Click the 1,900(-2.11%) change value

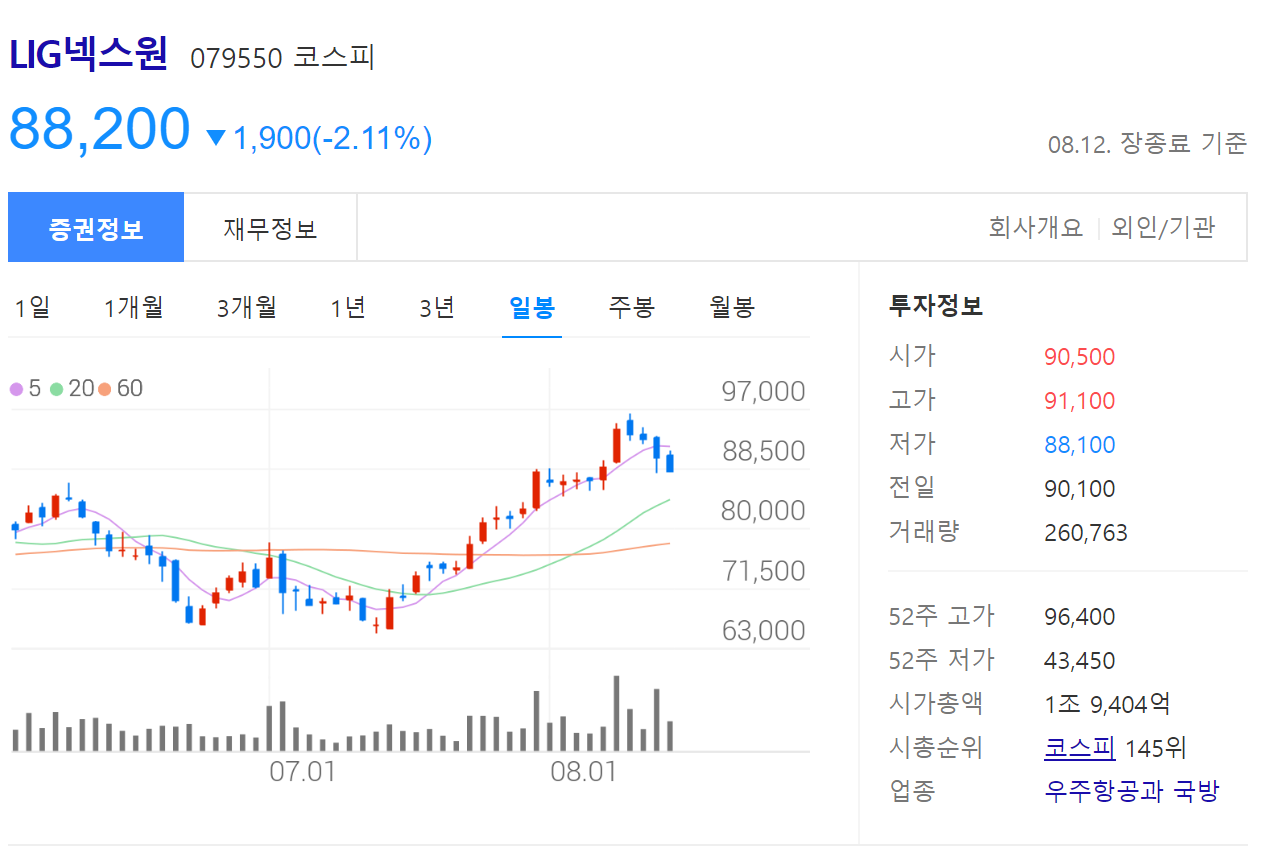[x=332, y=138]
